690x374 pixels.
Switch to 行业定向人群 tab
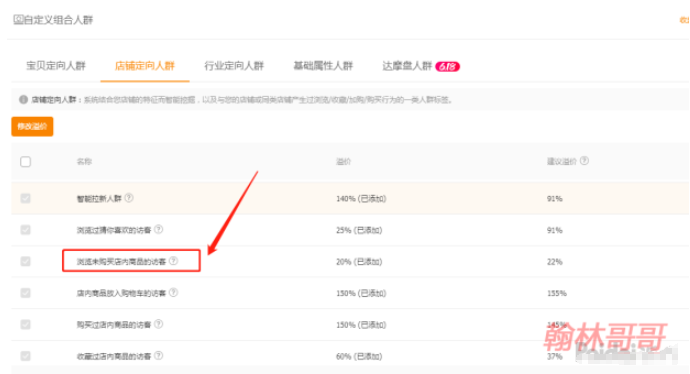coord(234,66)
